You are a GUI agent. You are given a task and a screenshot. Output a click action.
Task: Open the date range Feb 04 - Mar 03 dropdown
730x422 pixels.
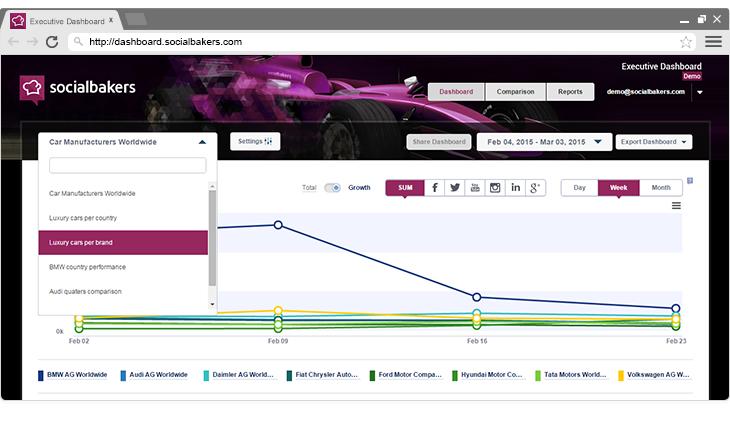(544, 142)
